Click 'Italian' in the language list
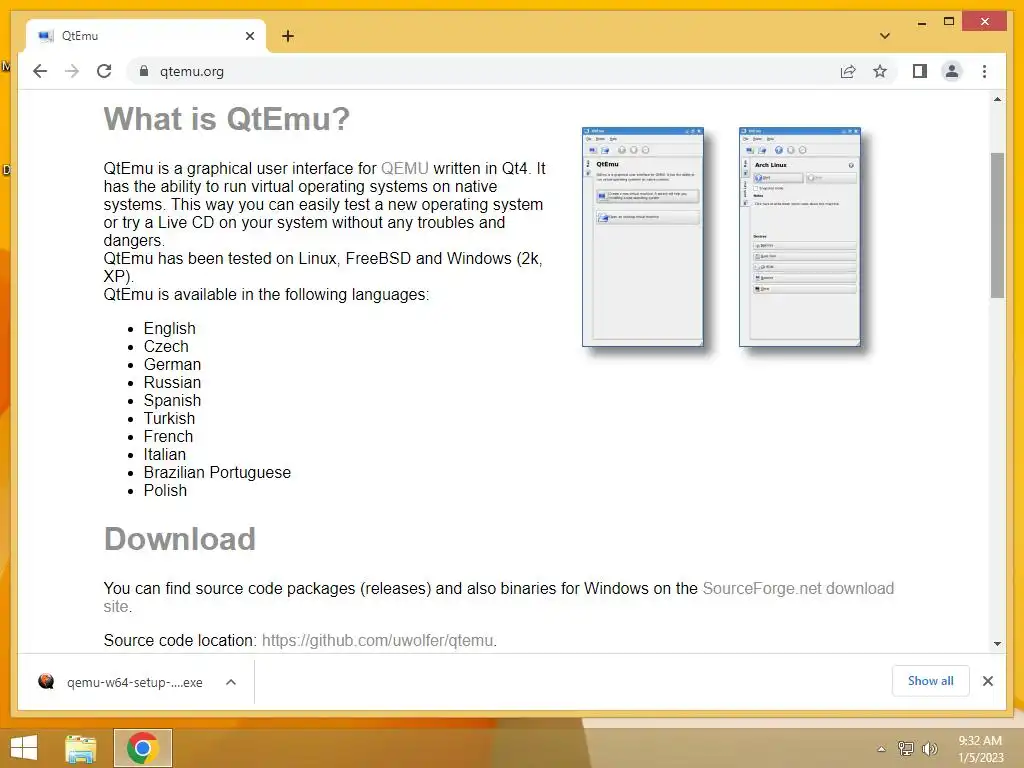 click(x=165, y=454)
